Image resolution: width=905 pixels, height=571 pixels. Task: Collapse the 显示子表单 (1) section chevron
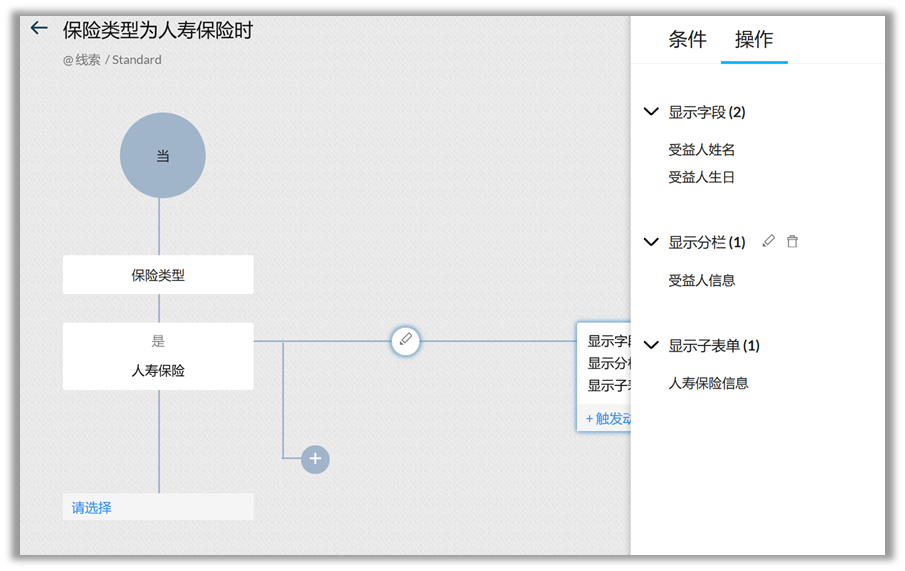click(x=651, y=345)
